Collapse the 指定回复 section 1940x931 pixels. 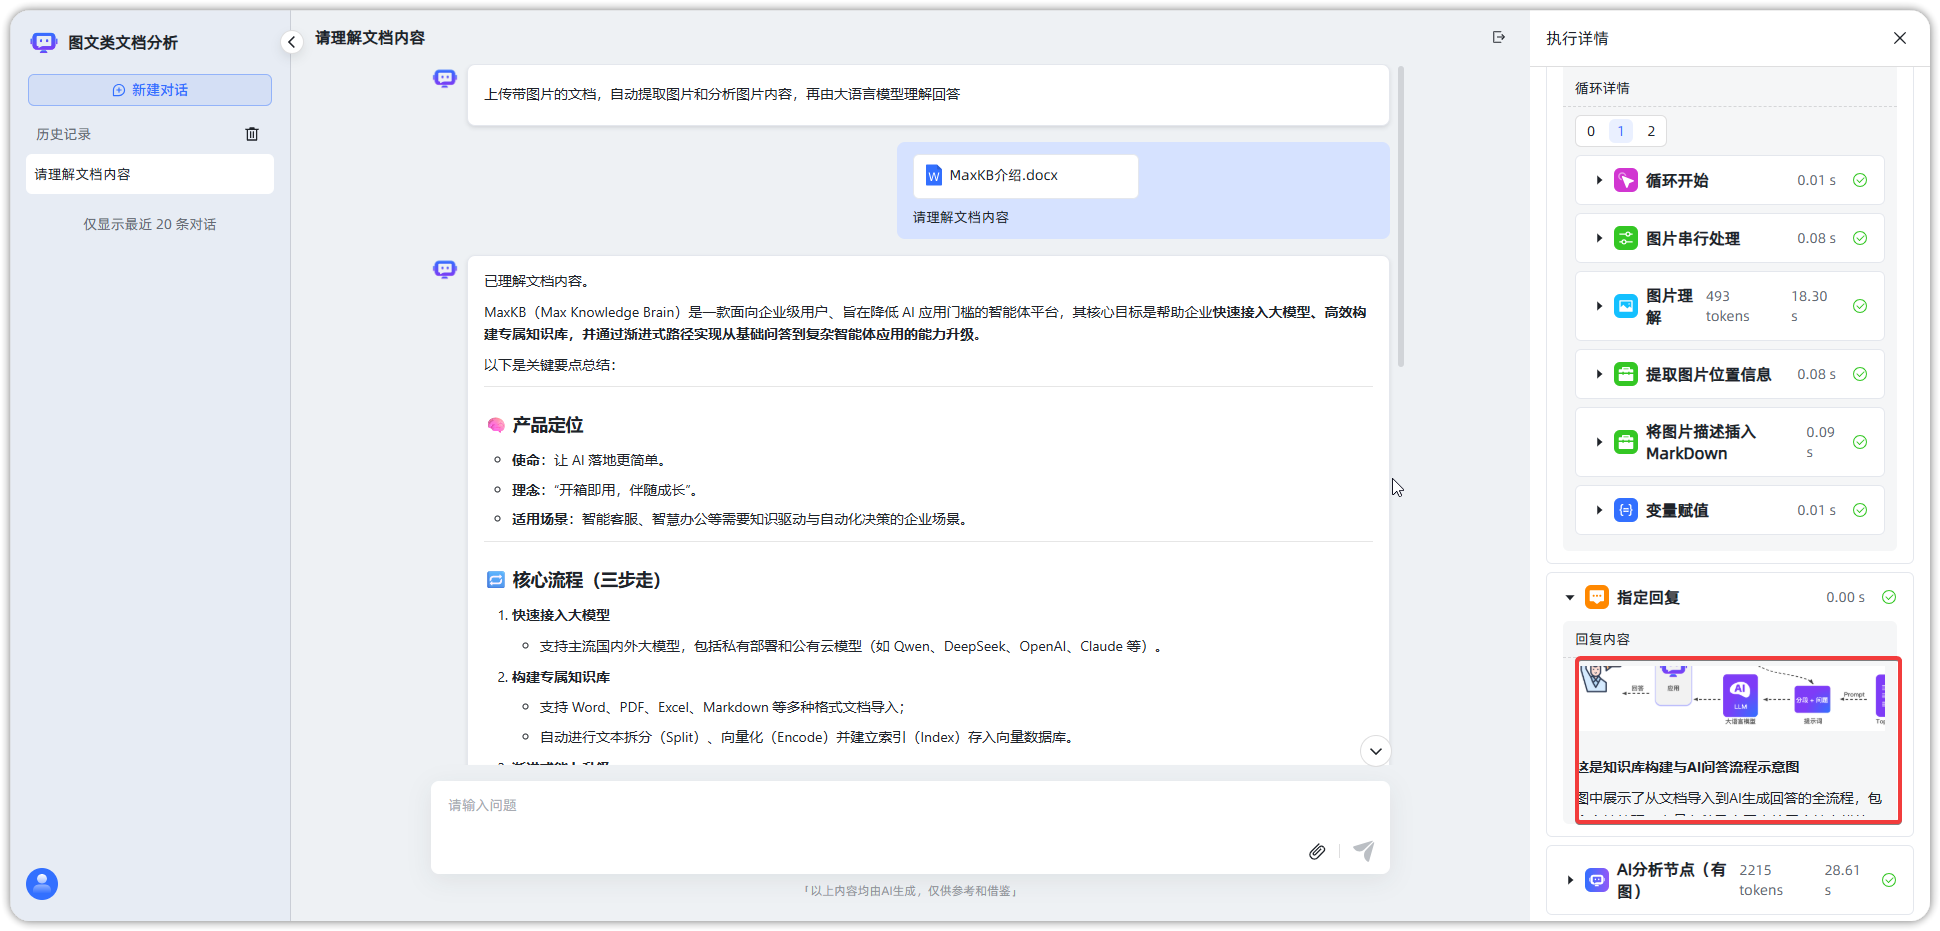pos(1570,598)
